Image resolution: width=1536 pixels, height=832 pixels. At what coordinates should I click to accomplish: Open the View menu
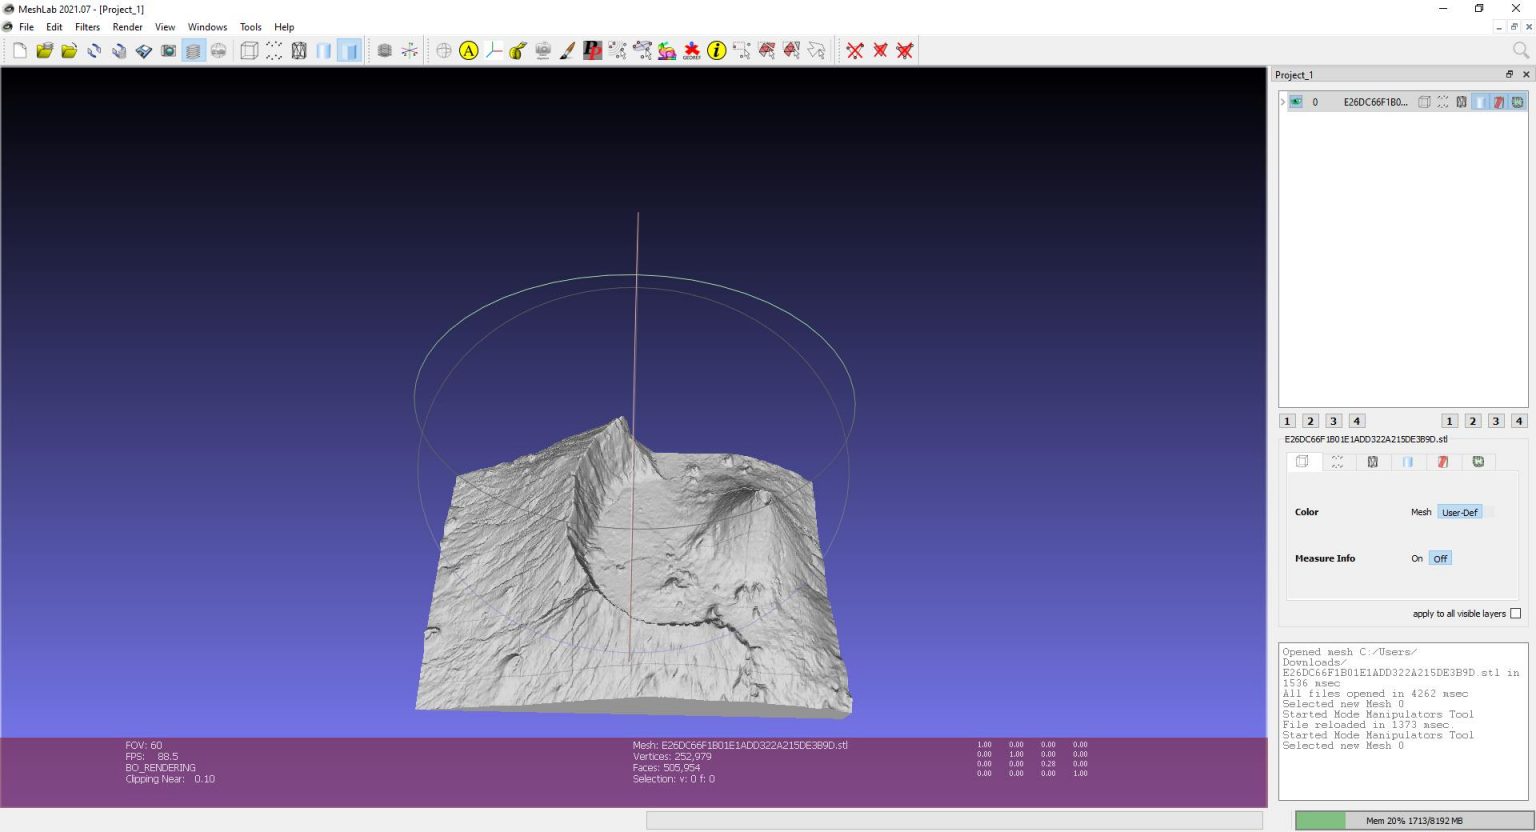coord(165,27)
